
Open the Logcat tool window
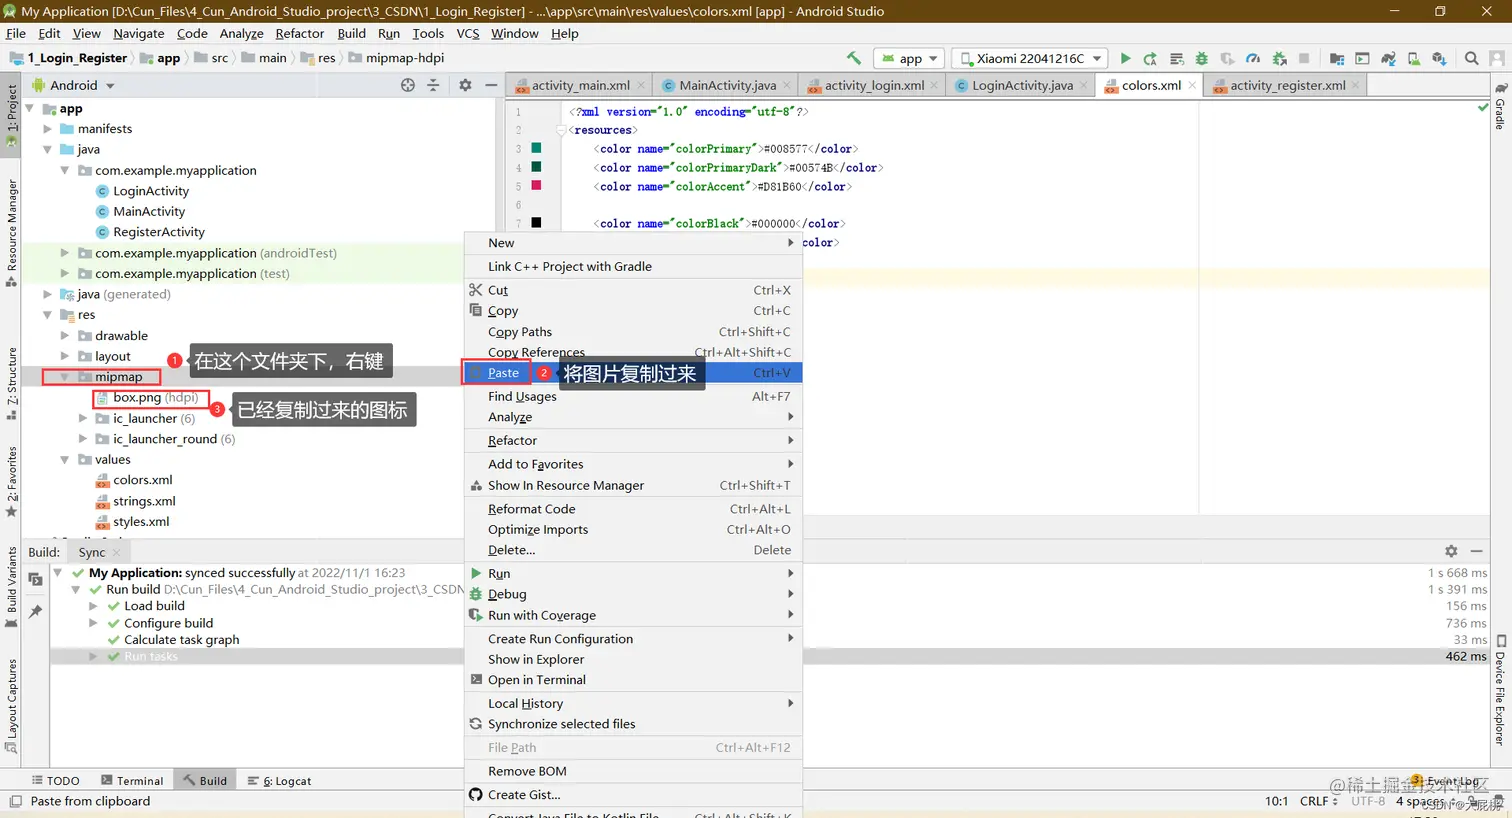click(280, 781)
